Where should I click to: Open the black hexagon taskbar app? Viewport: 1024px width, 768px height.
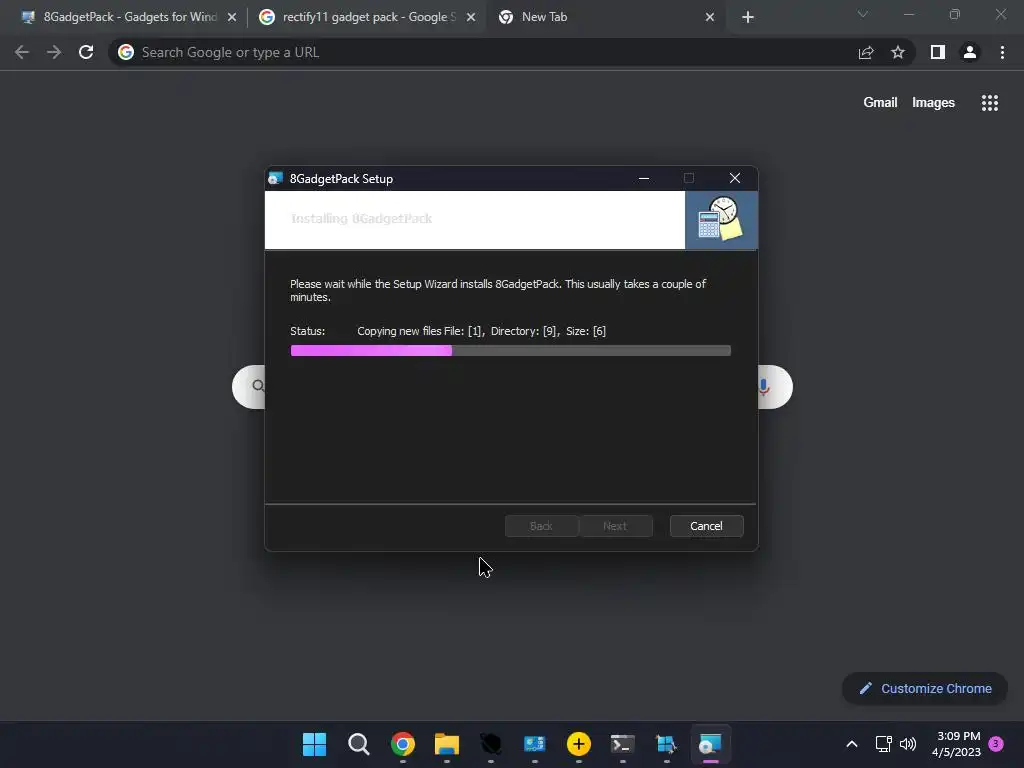click(490, 744)
